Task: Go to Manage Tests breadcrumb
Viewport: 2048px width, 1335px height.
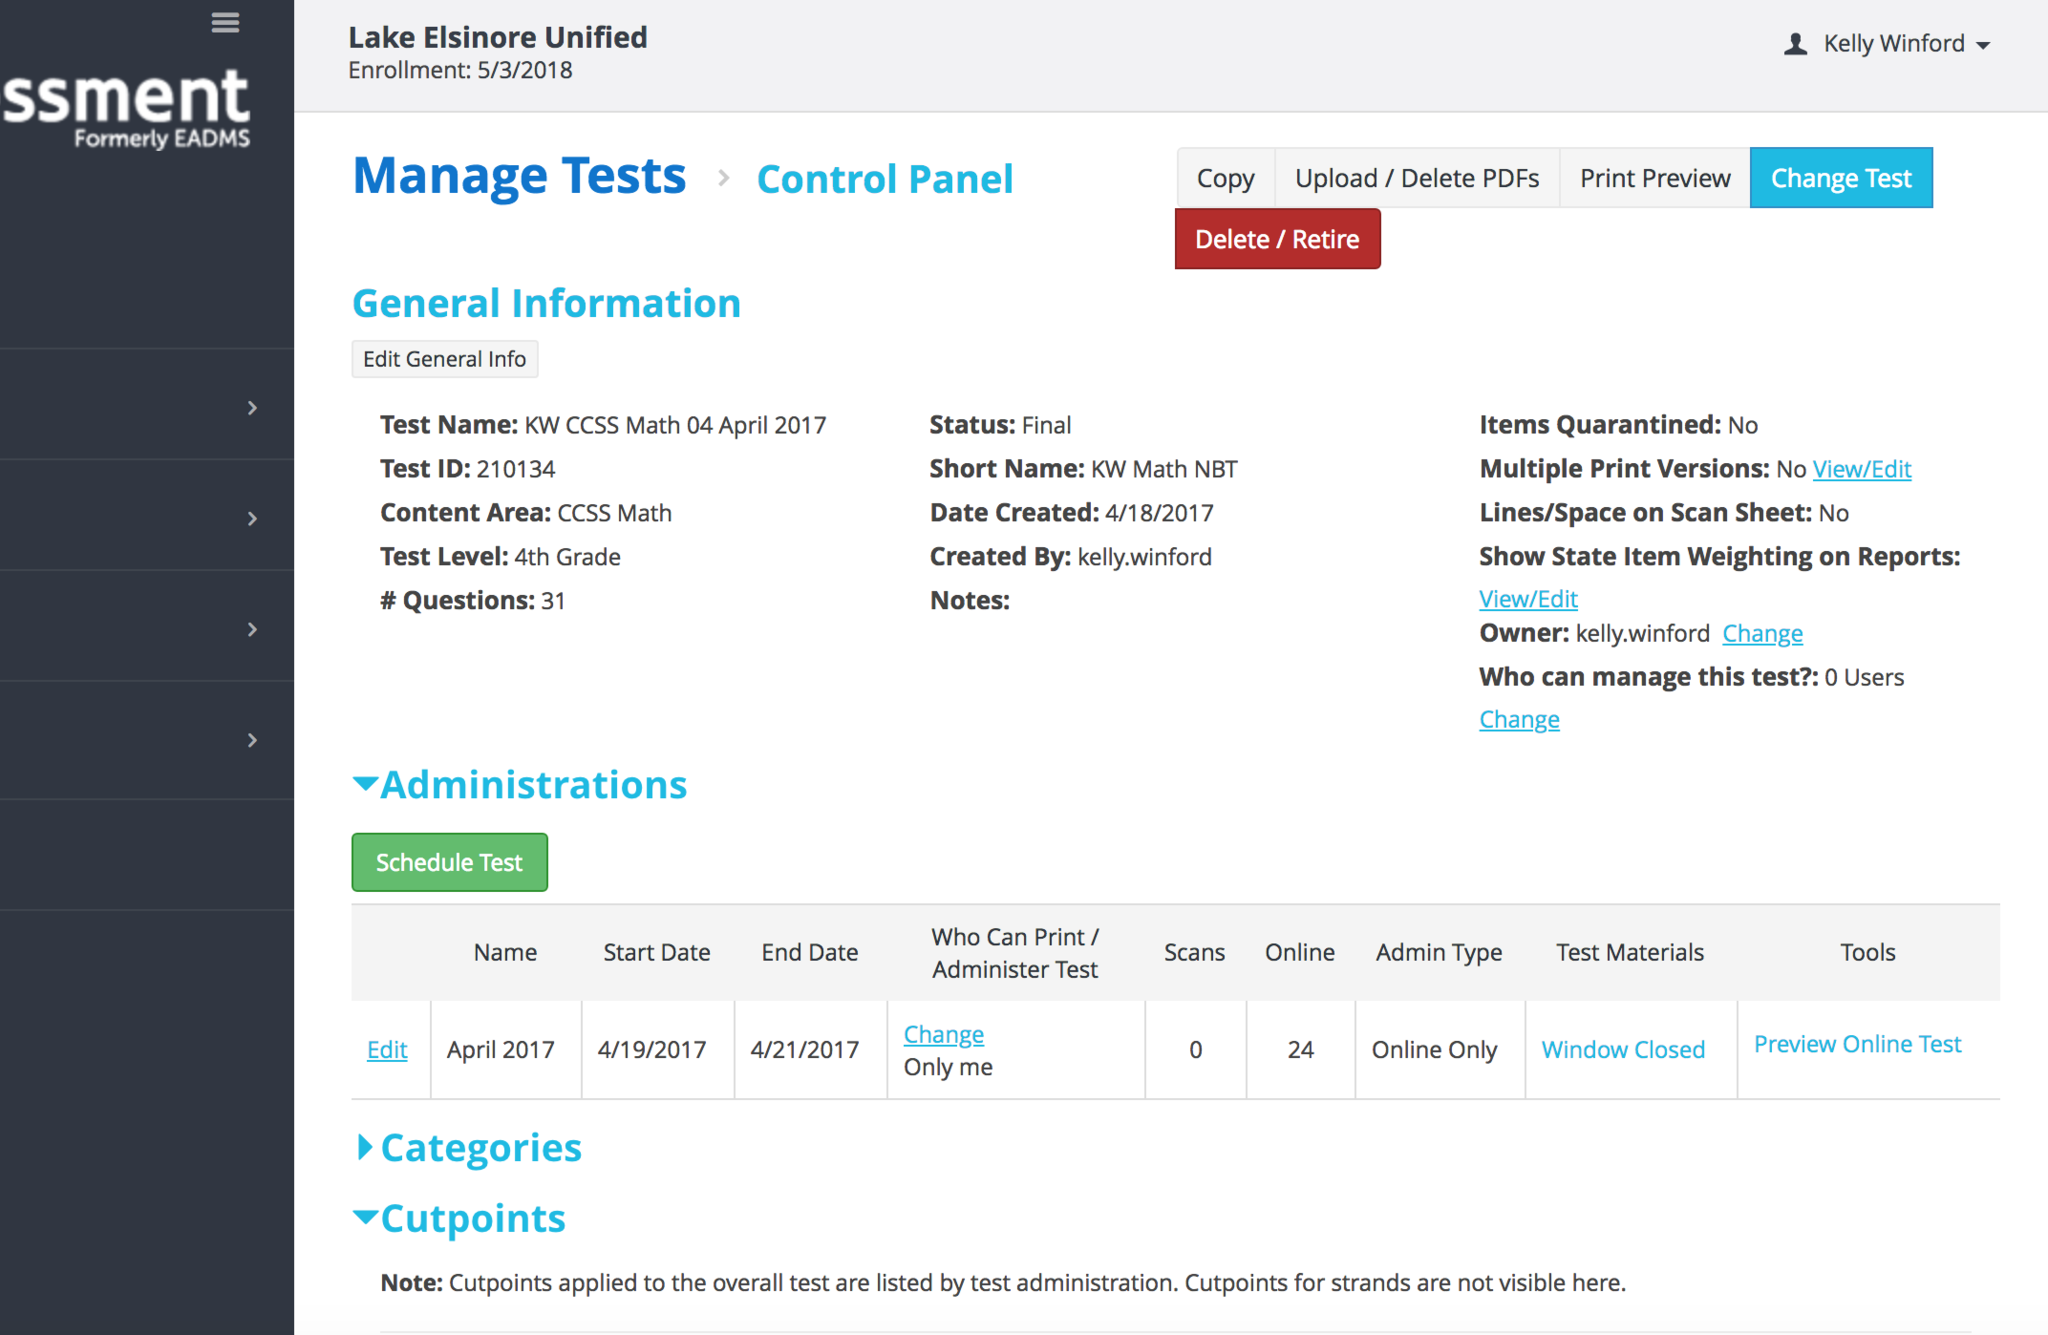Action: [x=519, y=177]
